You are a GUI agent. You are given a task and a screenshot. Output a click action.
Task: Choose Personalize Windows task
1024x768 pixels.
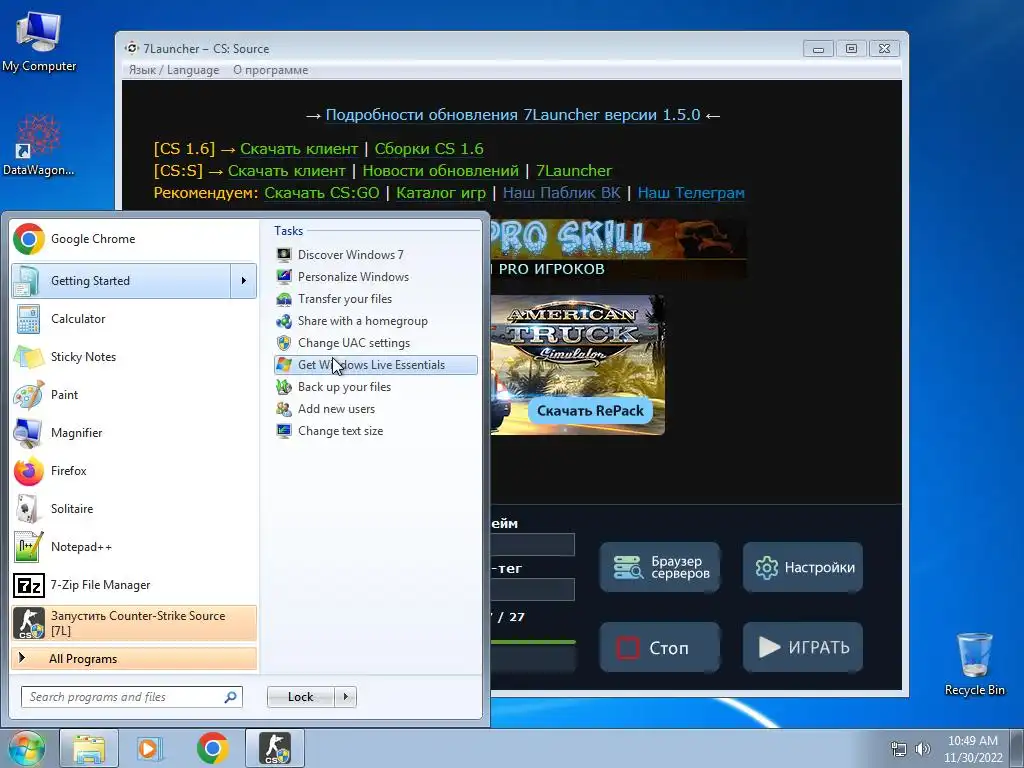pos(376,277)
